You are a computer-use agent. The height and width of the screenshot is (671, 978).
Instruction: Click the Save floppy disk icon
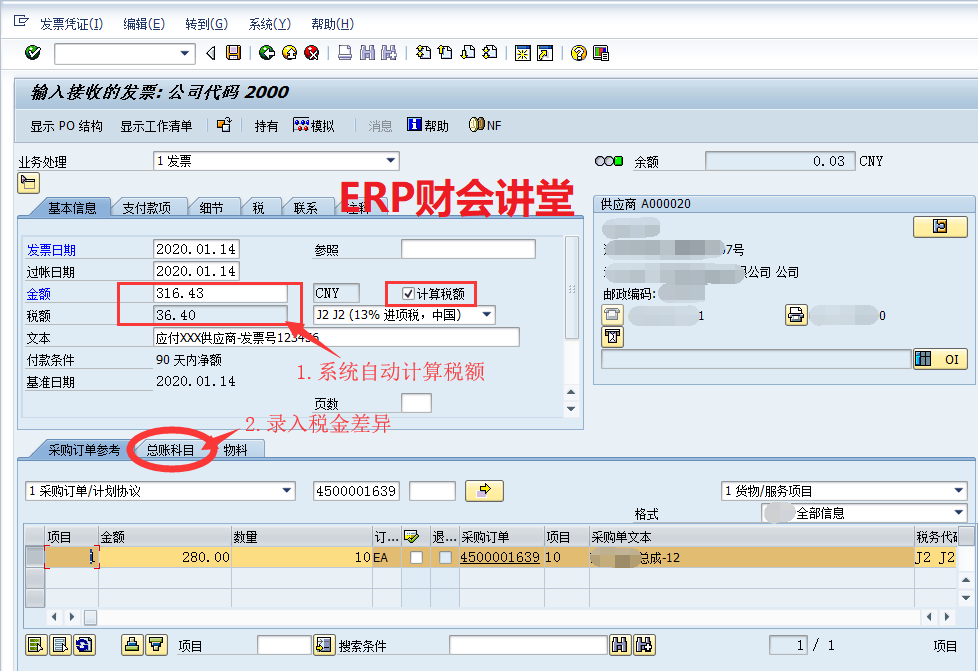[233, 53]
